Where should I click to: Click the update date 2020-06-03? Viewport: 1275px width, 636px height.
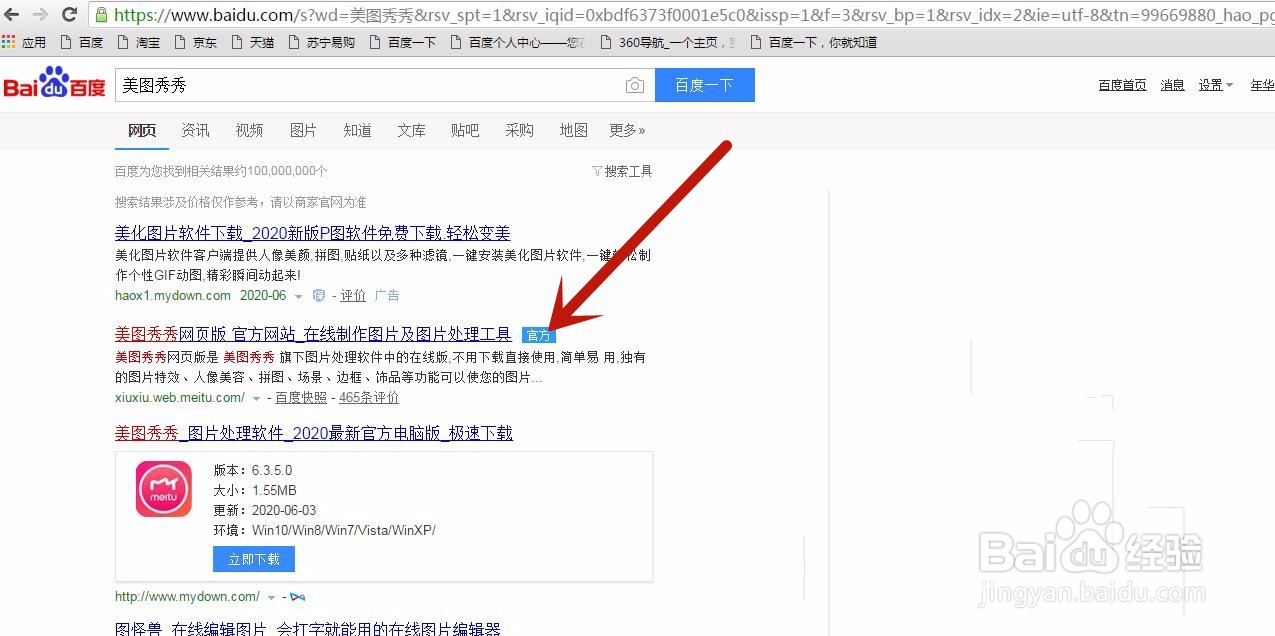(x=284, y=510)
